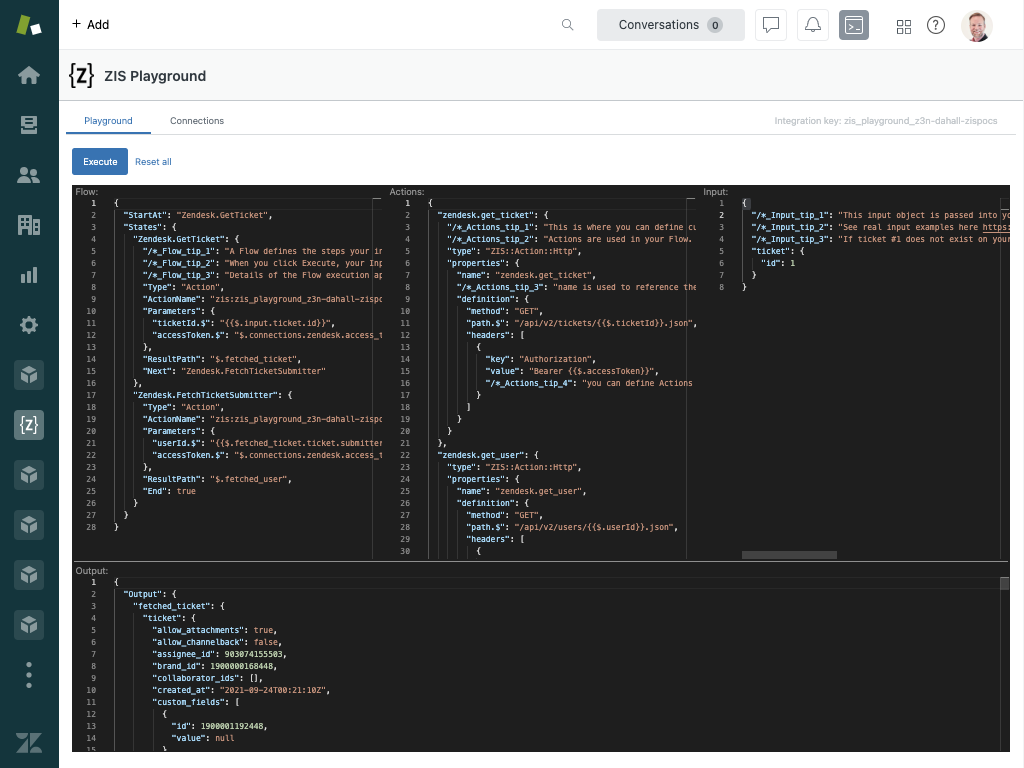Click the Input panel horizontal scrollbar
Screen dimensions: 1024x768
point(788,554)
